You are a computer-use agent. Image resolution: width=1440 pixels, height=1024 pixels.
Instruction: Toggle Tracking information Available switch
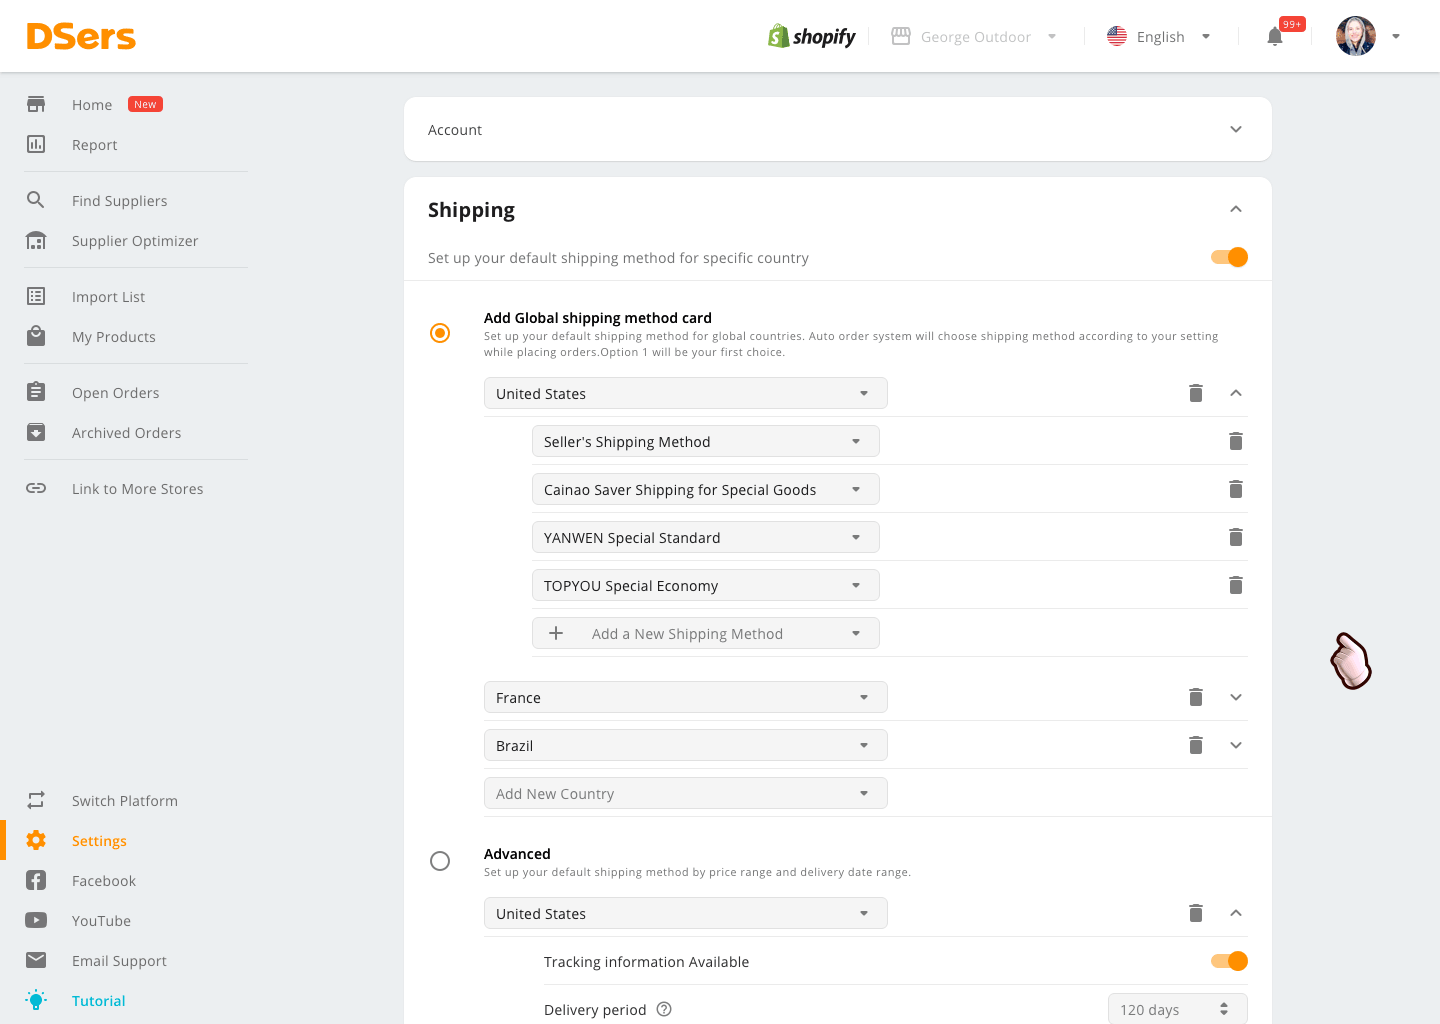click(x=1229, y=961)
